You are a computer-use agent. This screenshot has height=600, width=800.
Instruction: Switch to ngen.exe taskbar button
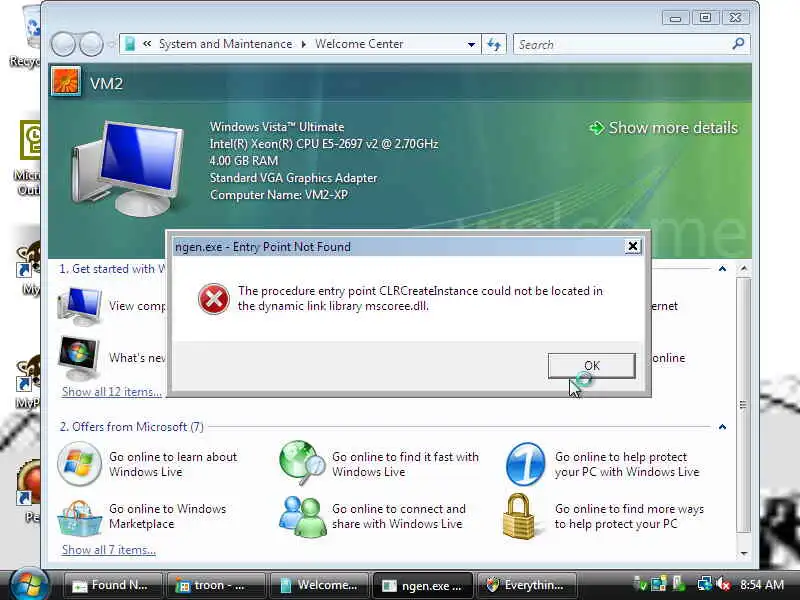tap(422, 585)
